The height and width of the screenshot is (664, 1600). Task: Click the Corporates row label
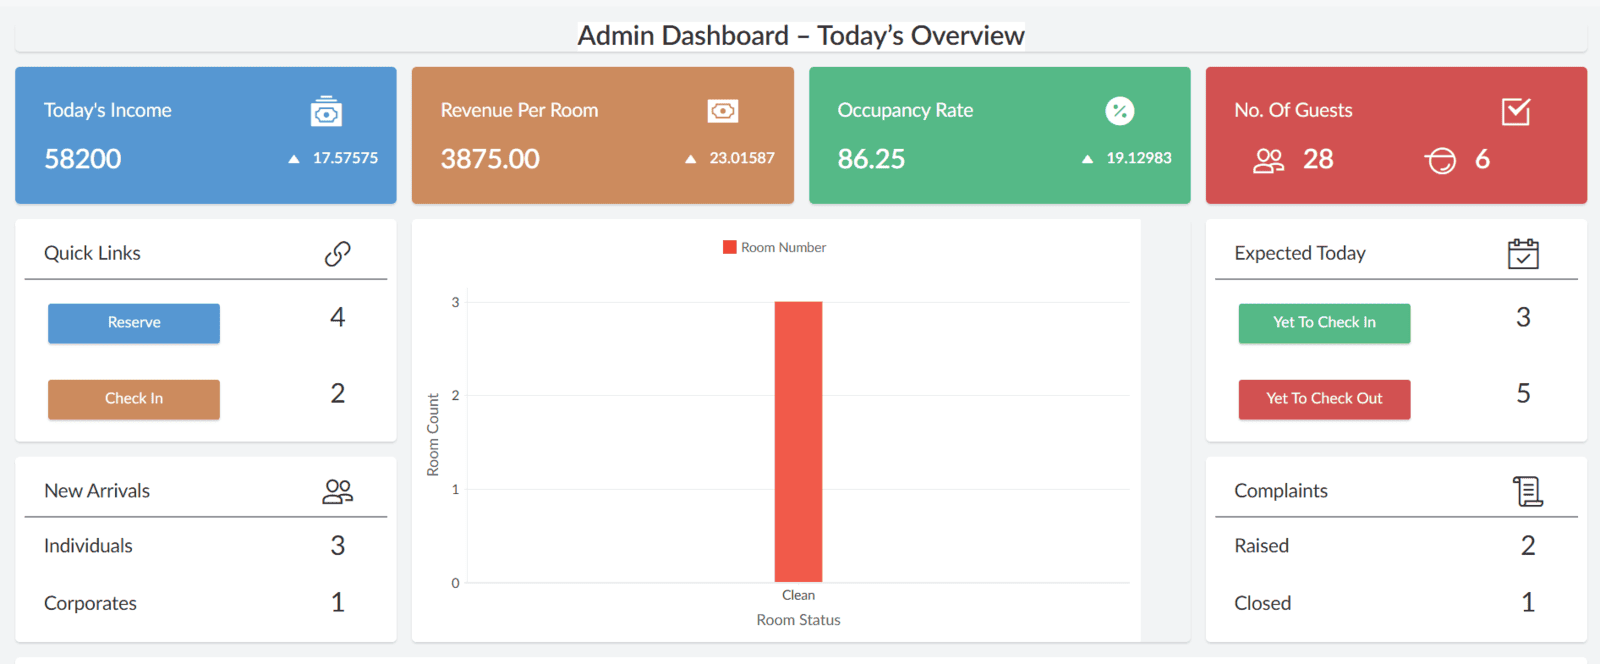[x=90, y=603]
